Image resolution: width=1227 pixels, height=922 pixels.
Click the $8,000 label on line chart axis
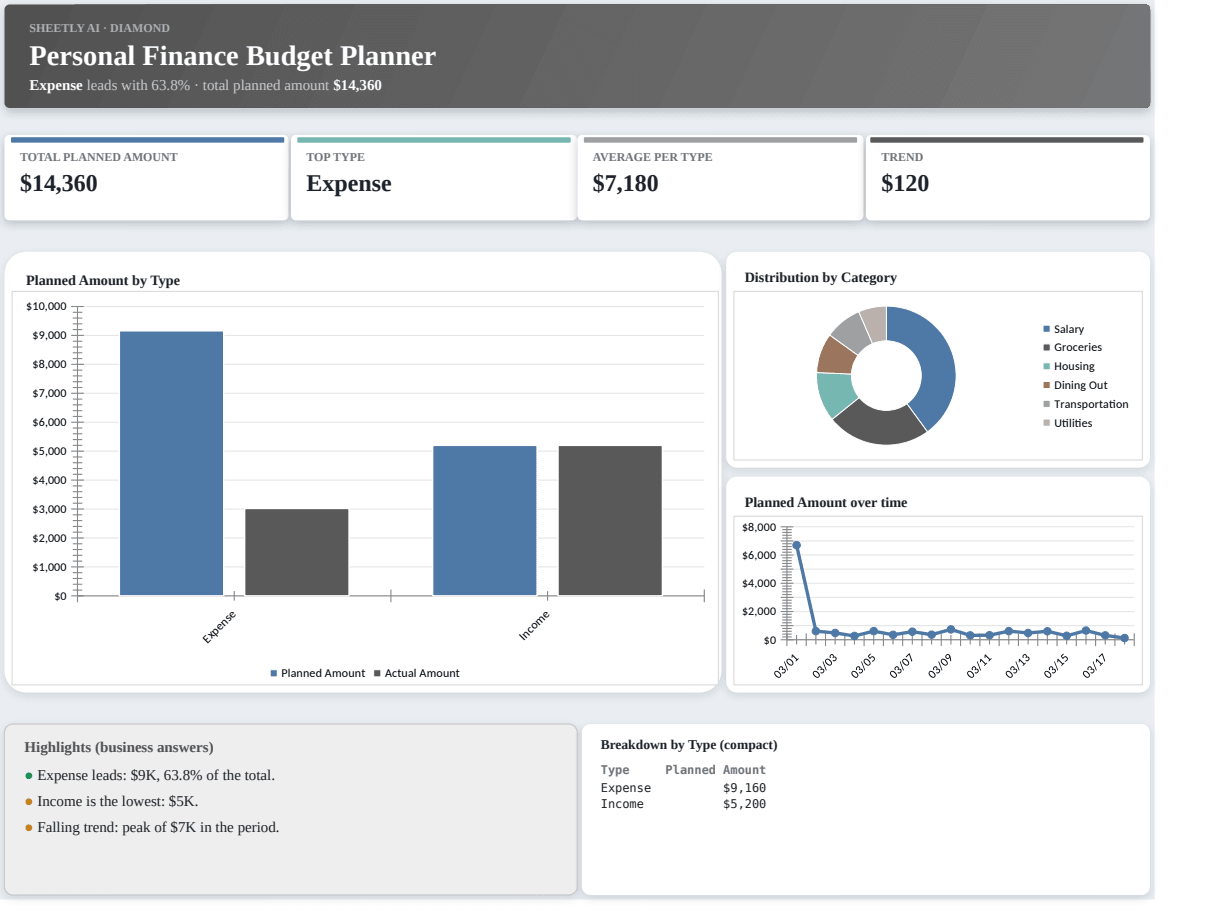click(759, 527)
